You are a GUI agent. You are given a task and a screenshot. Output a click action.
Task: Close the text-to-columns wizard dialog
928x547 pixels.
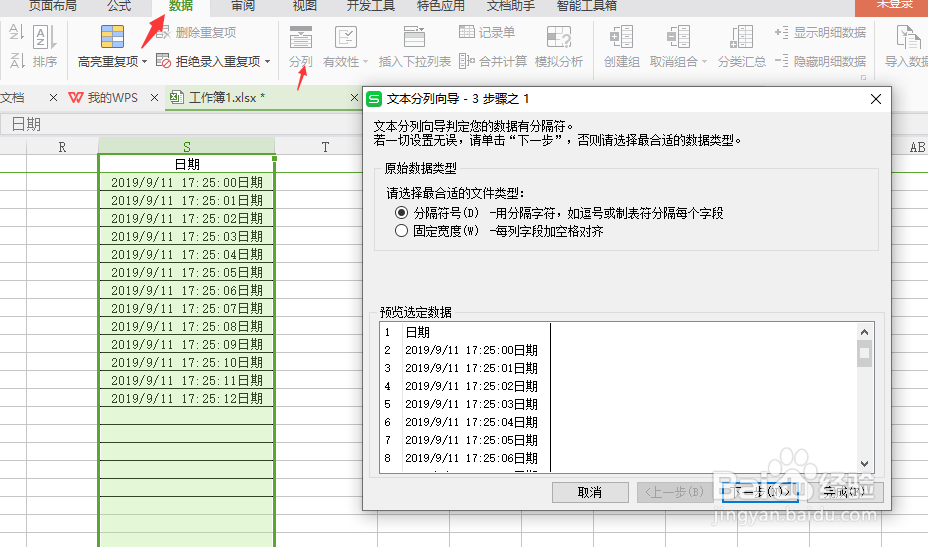click(876, 99)
